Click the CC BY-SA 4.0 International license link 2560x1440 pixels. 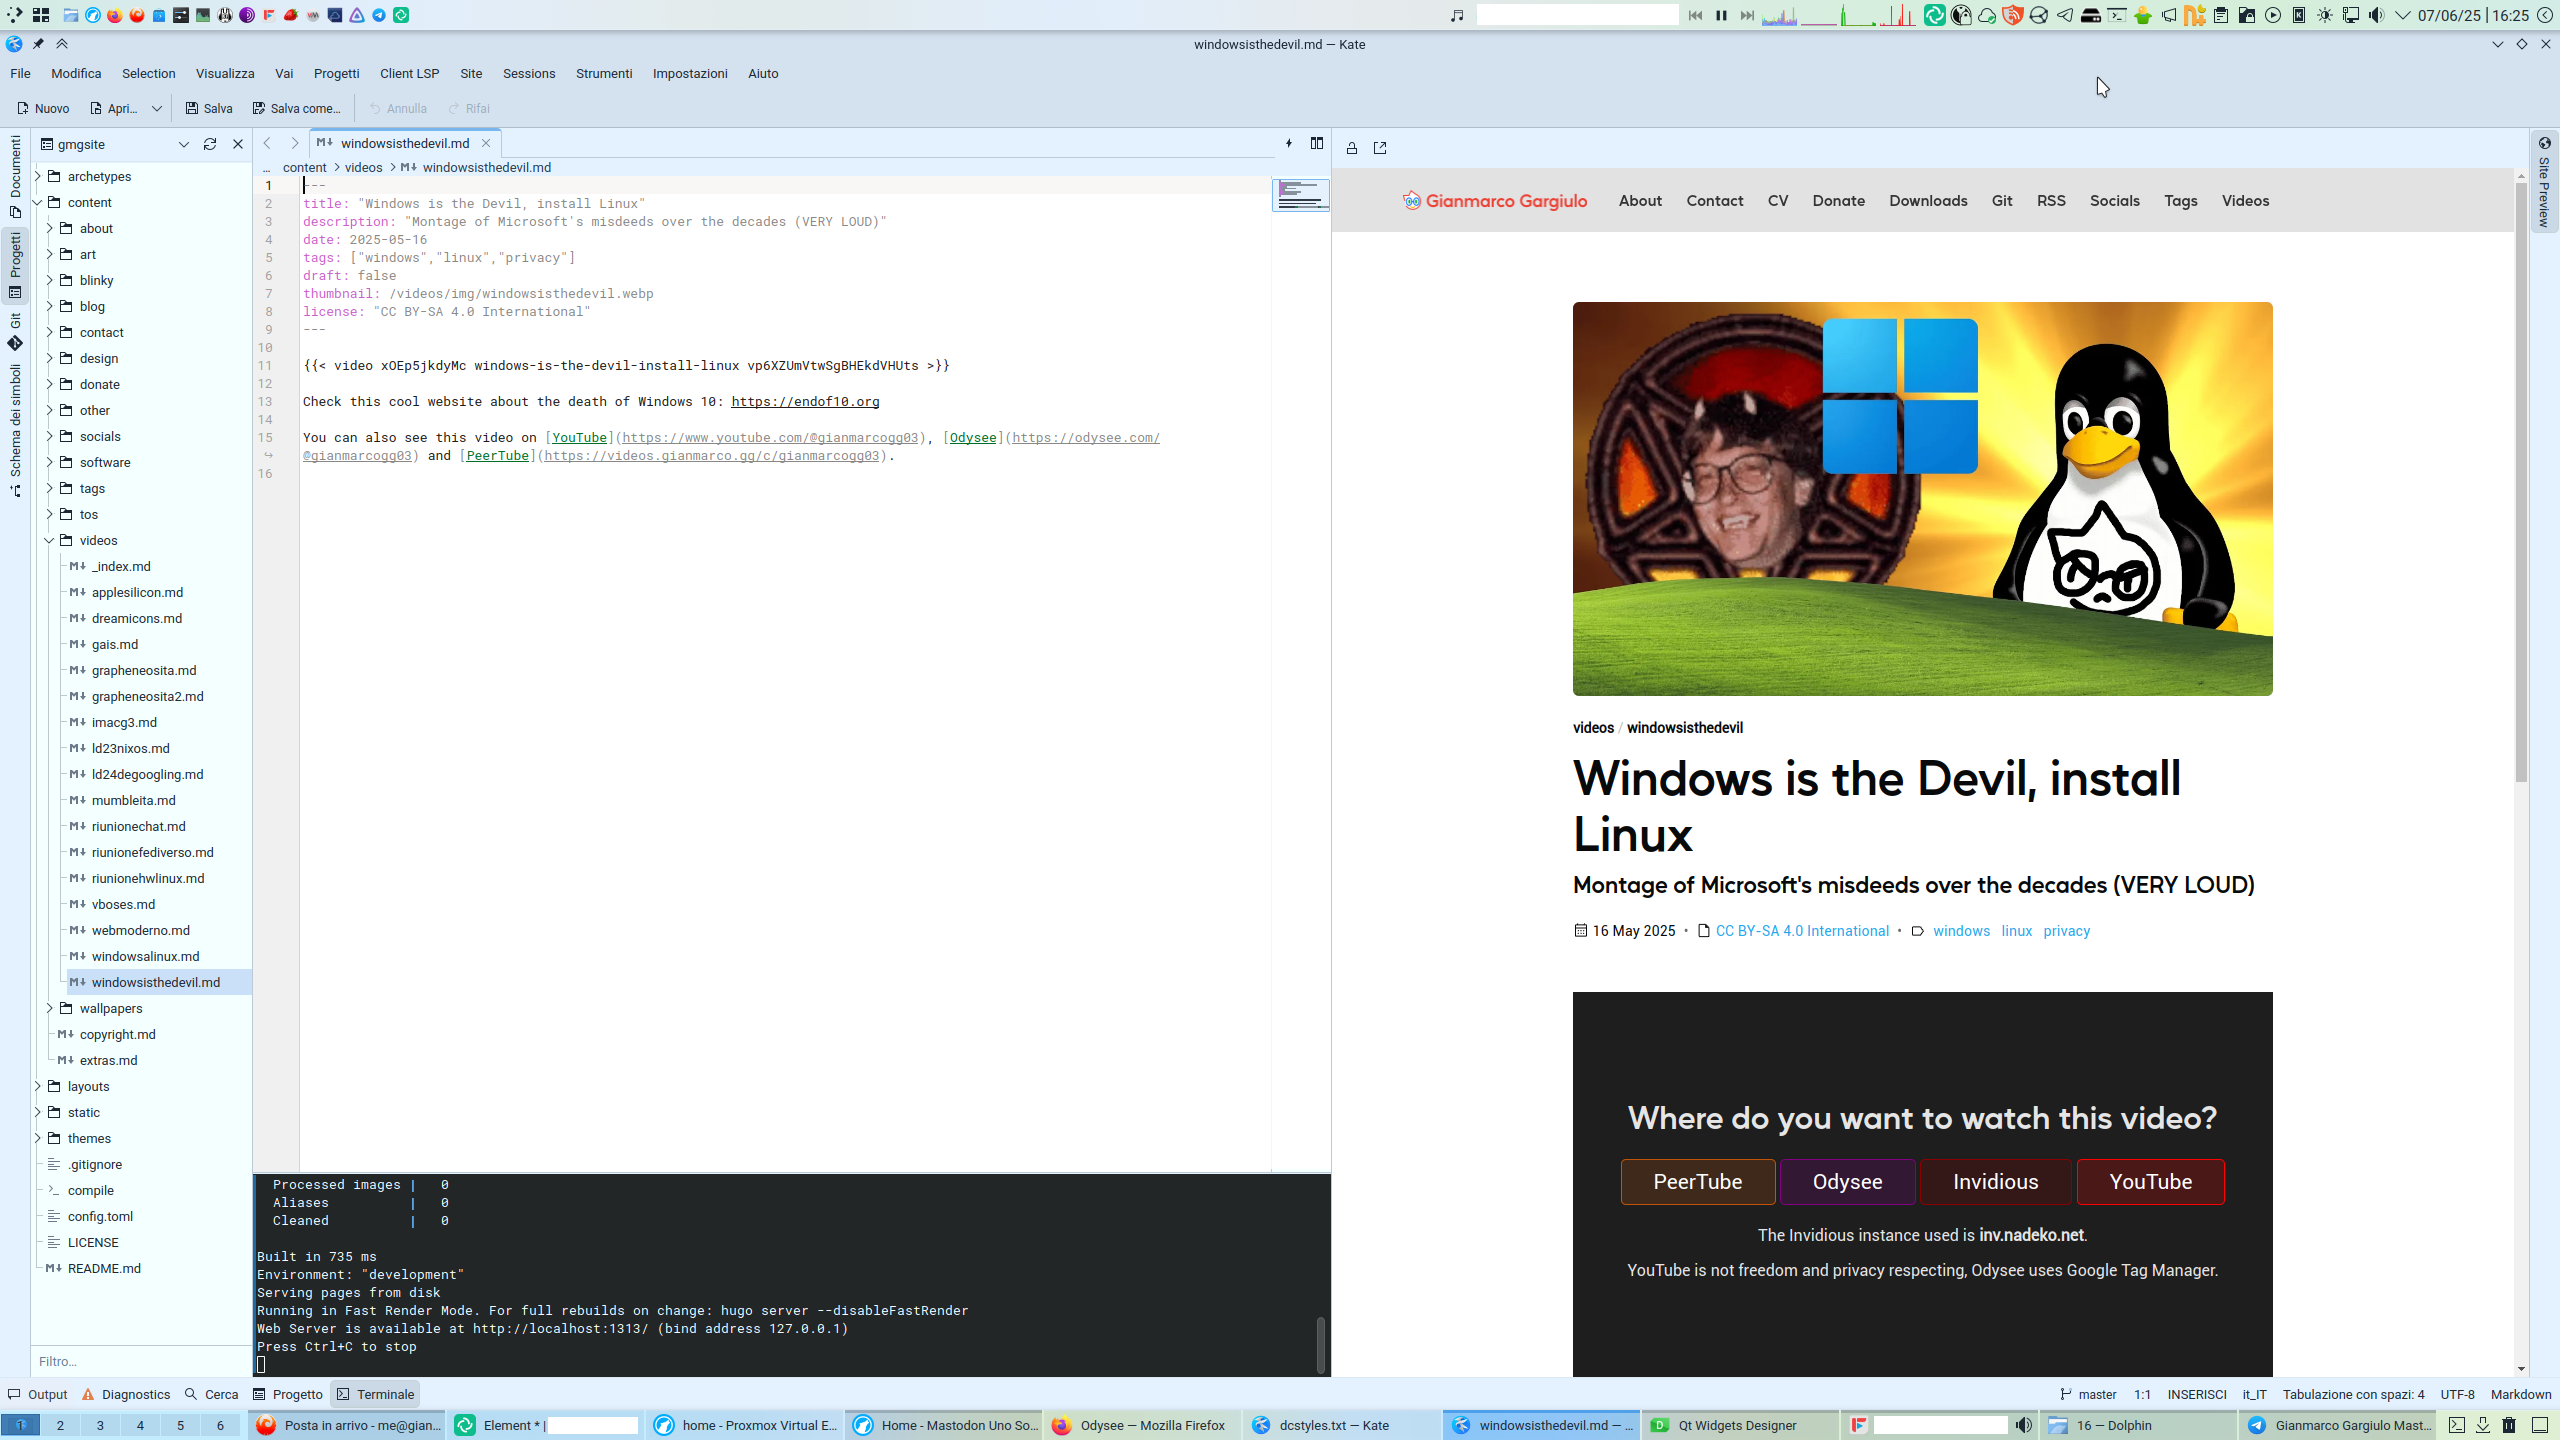coord(1802,931)
